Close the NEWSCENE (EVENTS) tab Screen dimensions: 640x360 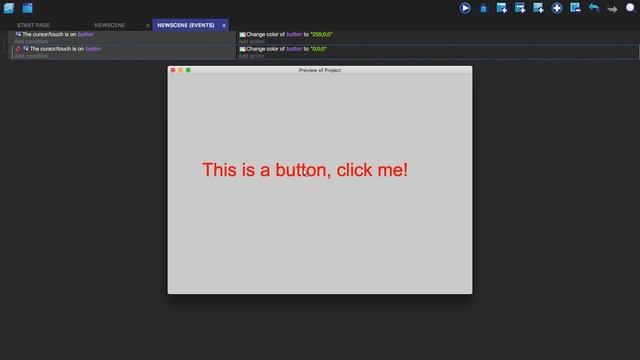[x=224, y=26]
